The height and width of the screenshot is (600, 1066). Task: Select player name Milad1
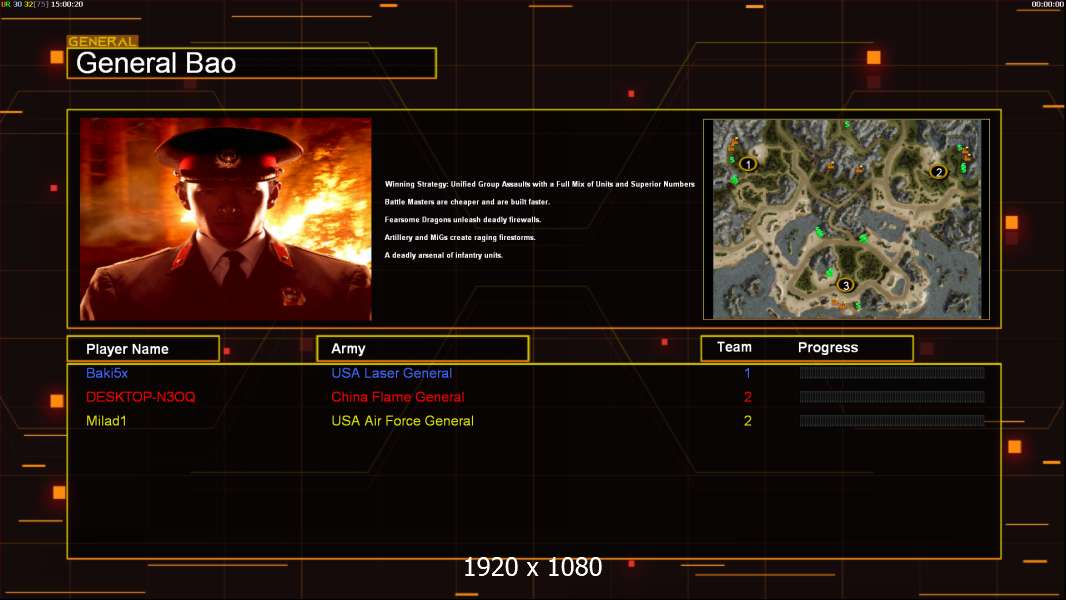point(106,421)
